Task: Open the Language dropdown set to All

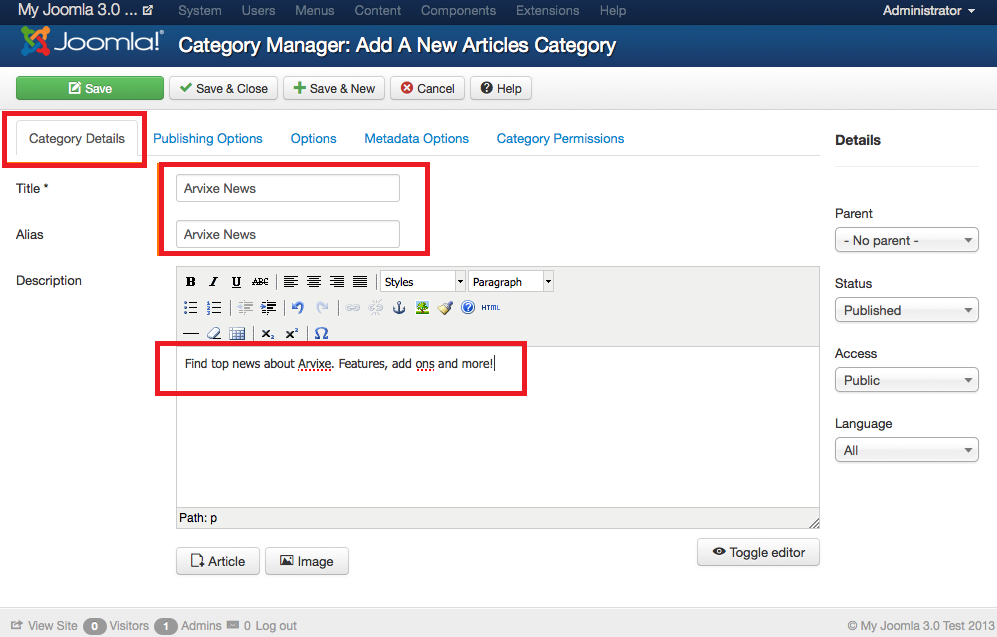Action: coord(906,450)
